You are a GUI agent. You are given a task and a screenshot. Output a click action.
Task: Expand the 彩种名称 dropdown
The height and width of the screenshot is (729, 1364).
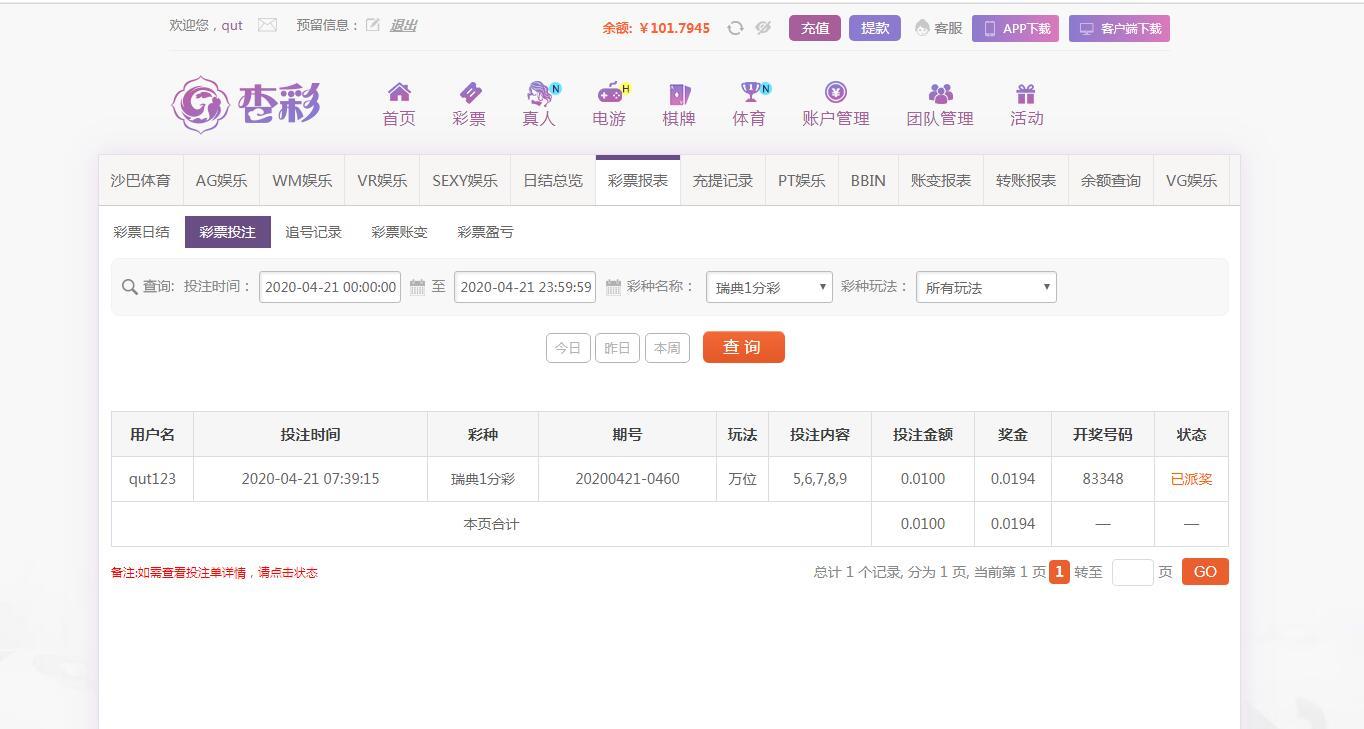[x=769, y=287]
